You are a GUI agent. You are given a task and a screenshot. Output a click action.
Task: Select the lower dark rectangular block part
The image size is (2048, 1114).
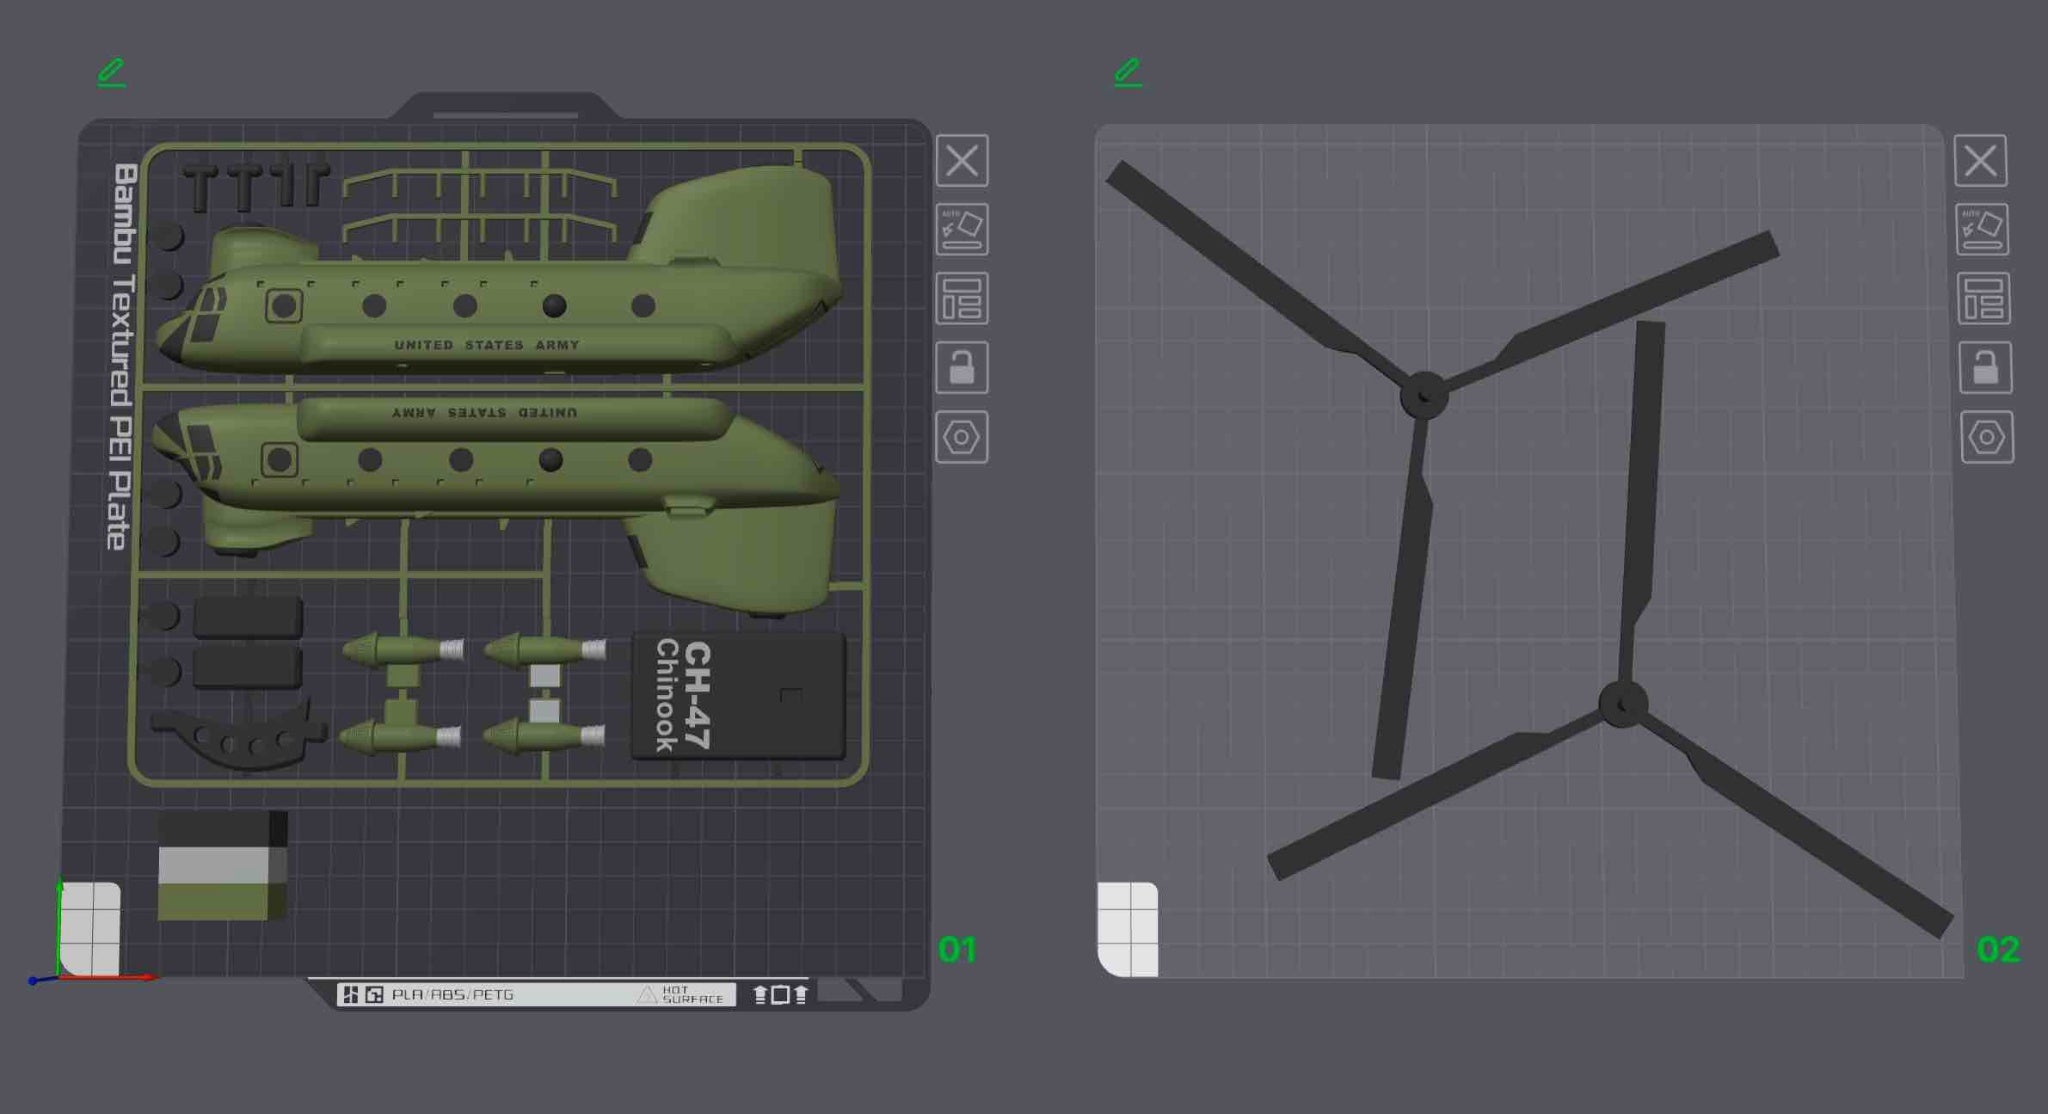point(247,668)
